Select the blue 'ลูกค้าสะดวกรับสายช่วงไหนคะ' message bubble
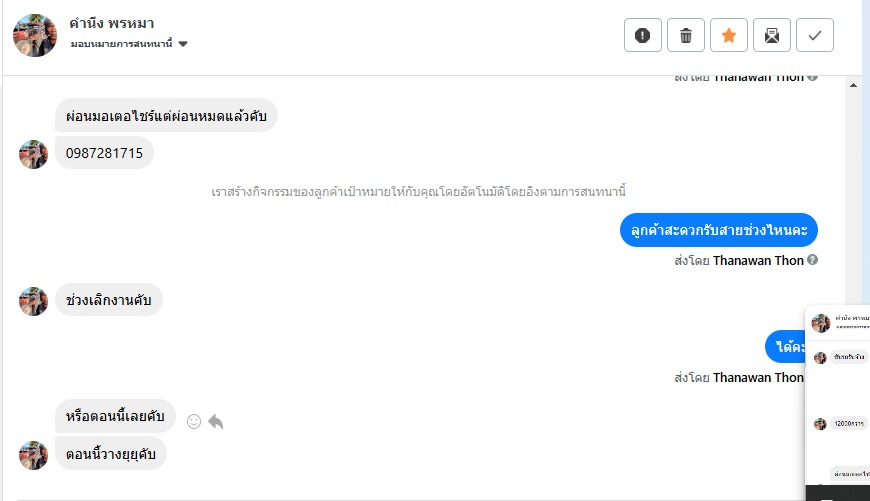The height and width of the screenshot is (501, 870). [718, 230]
